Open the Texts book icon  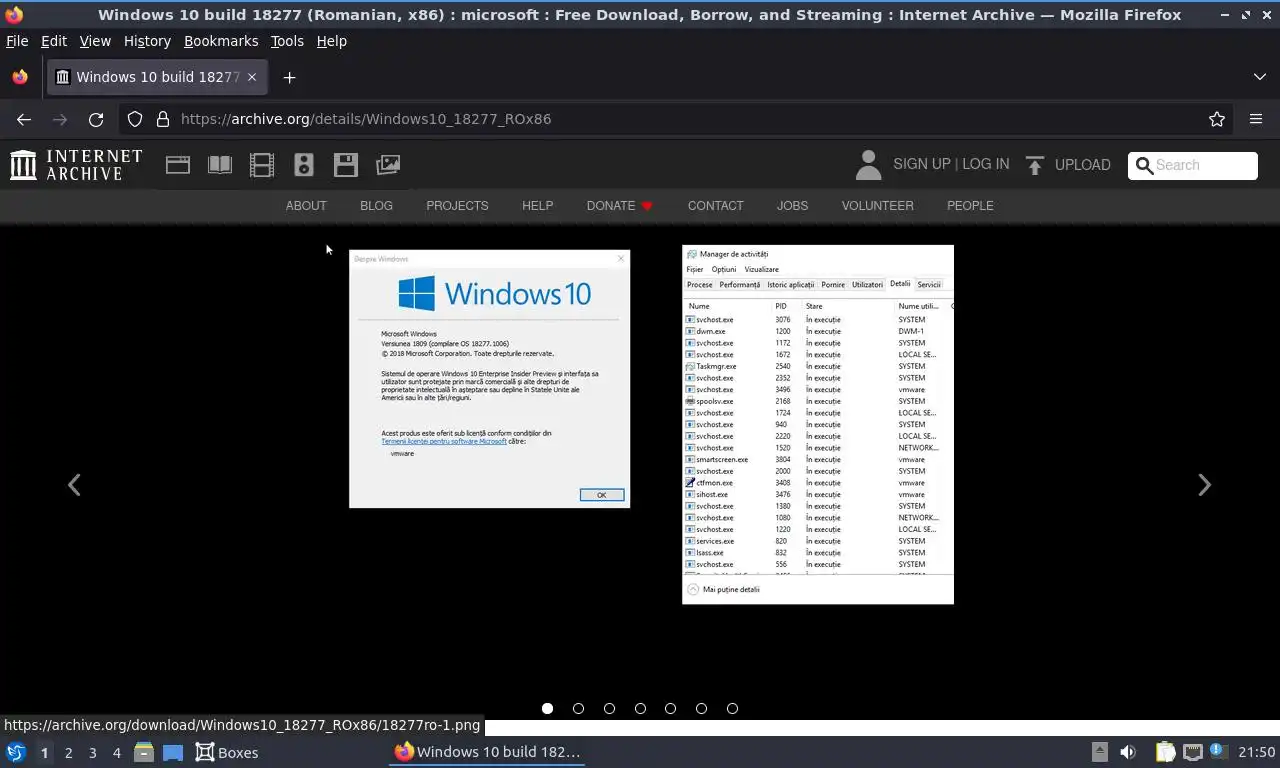[220, 165]
